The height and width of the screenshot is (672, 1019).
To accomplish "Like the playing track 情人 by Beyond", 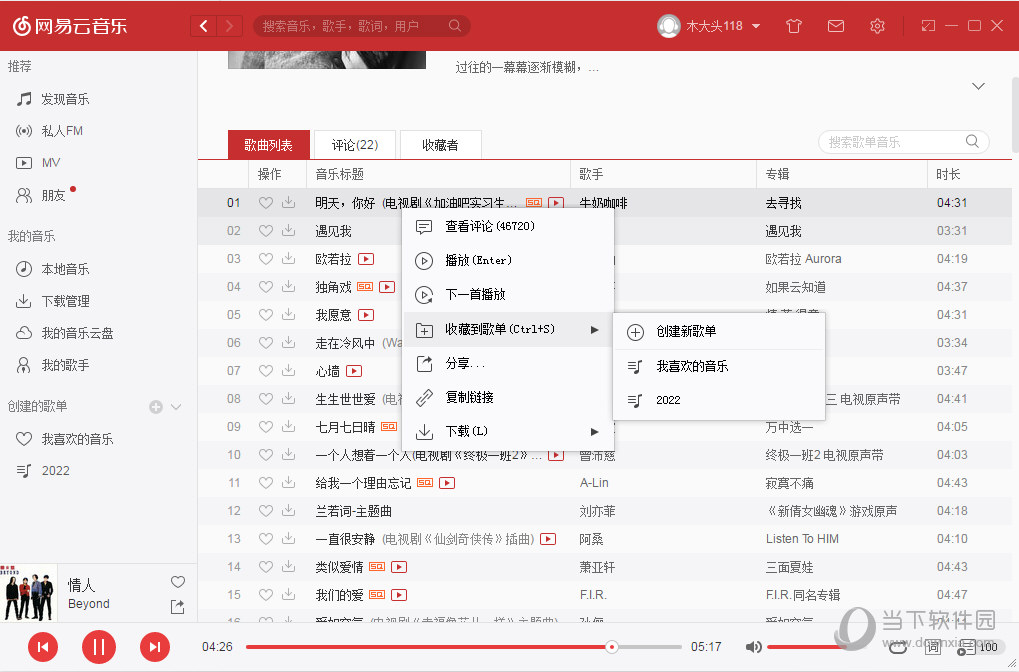I will (x=177, y=581).
